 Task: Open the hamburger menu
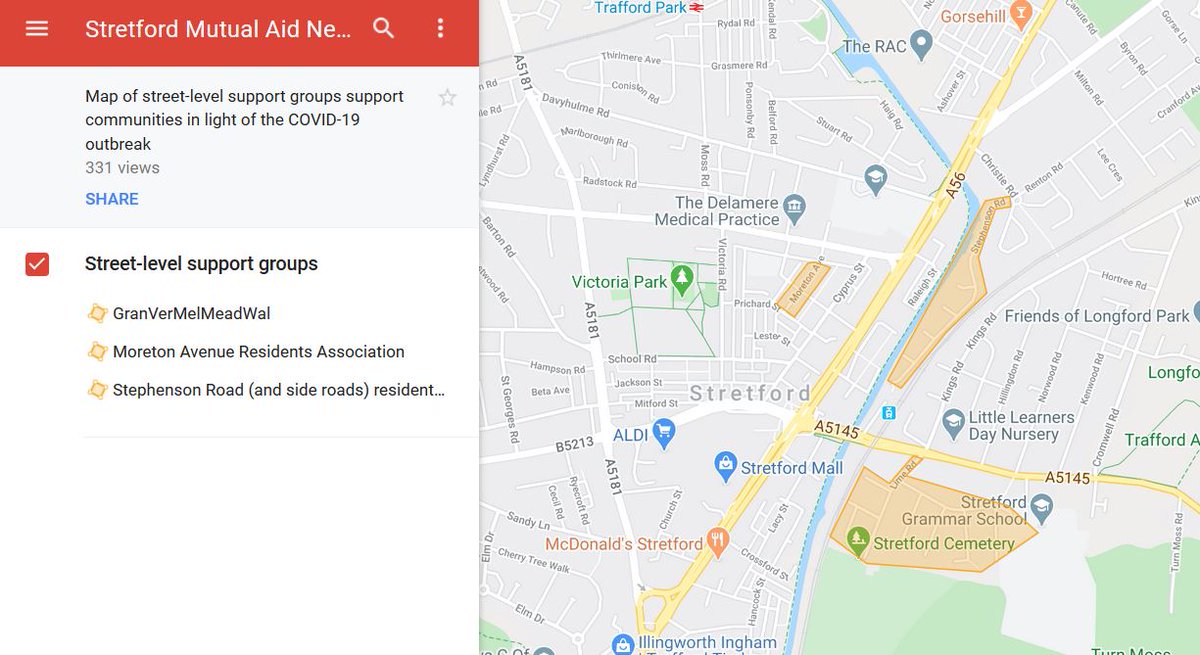point(37,28)
